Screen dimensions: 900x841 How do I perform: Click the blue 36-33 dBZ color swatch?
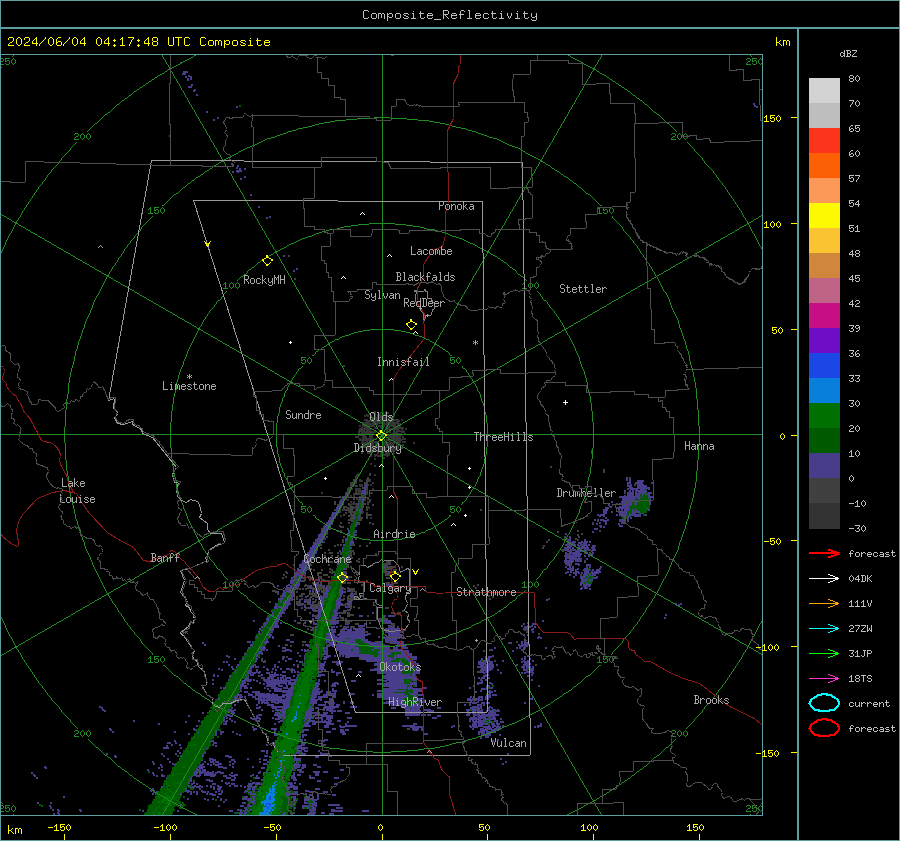click(x=824, y=366)
